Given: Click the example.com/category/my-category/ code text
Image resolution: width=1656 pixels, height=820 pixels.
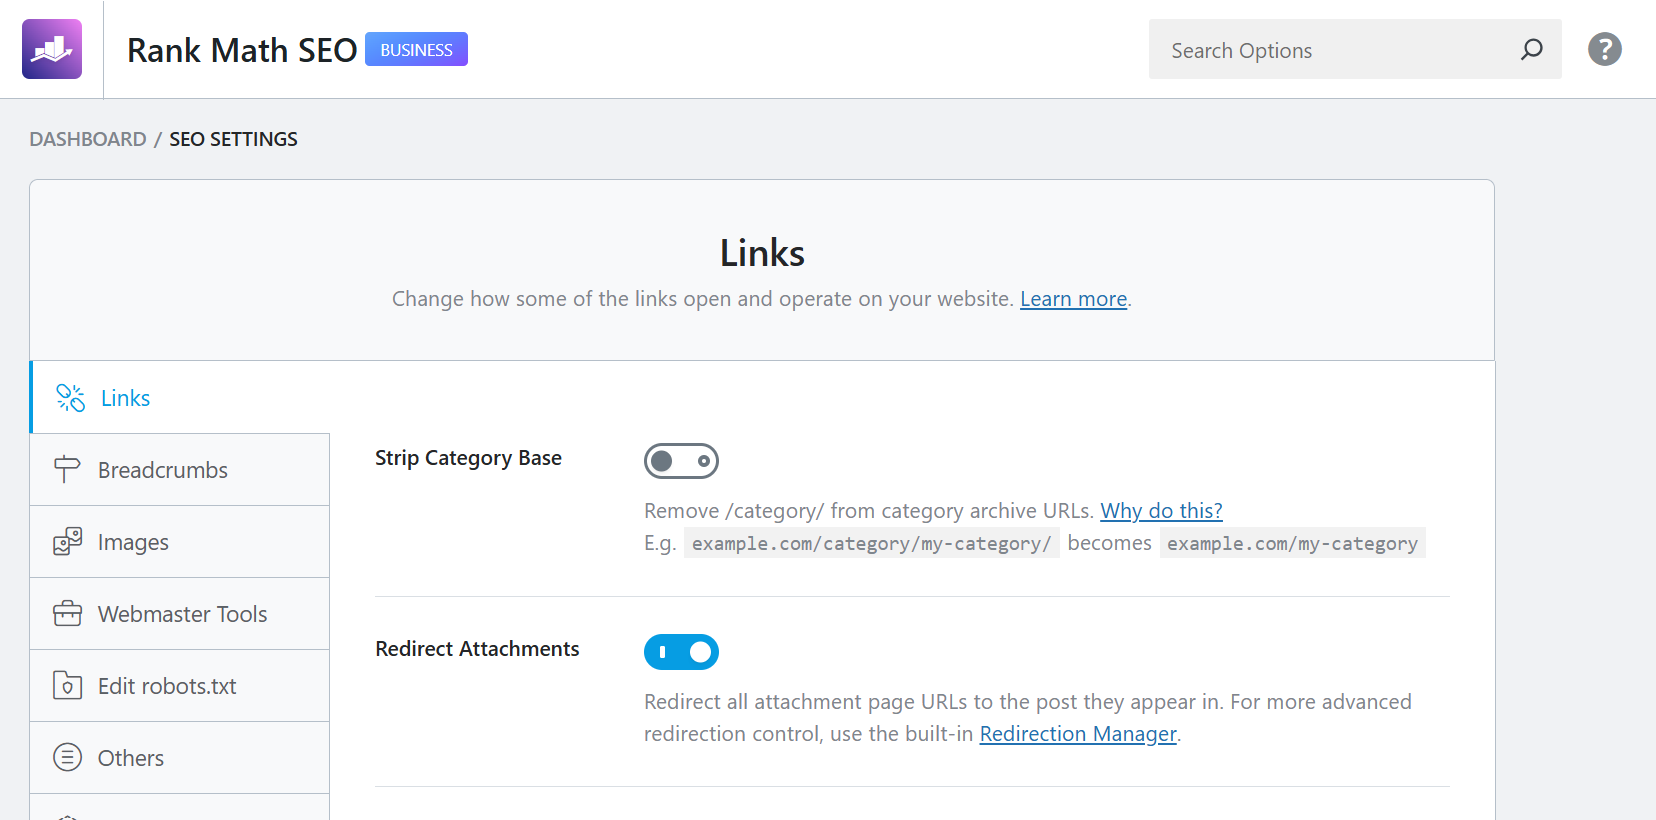Looking at the screenshot, I should coord(872,543).
